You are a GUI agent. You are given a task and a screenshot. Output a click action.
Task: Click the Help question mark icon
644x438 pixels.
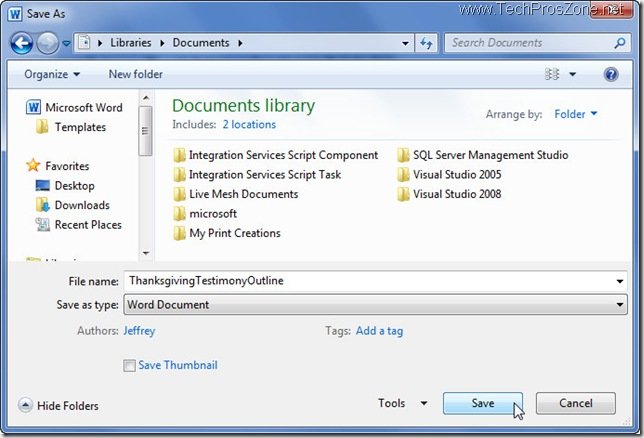tap(611, 74)
